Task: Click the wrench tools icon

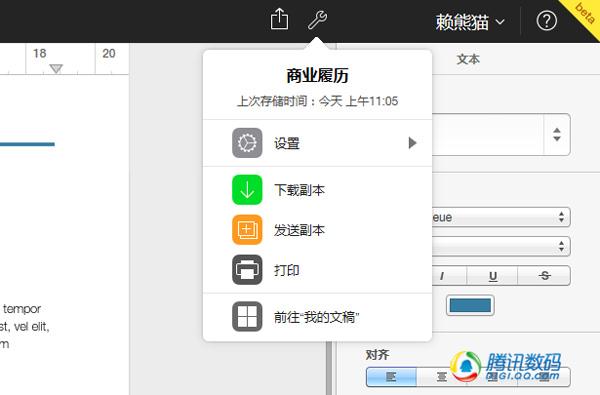Action: [317, 20]
